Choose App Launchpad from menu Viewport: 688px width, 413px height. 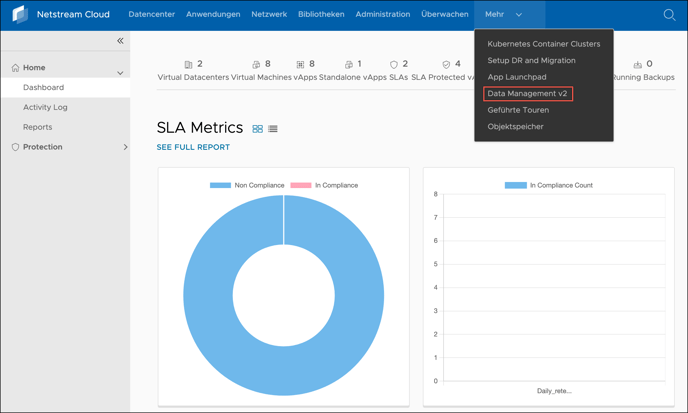517,77
